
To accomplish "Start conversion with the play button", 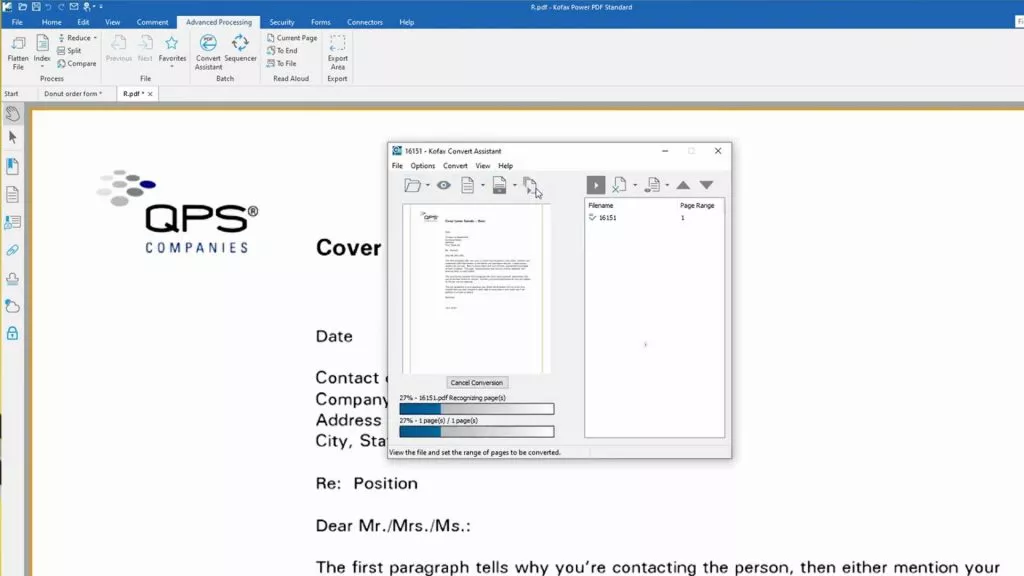I will click(x=596, y=185).
